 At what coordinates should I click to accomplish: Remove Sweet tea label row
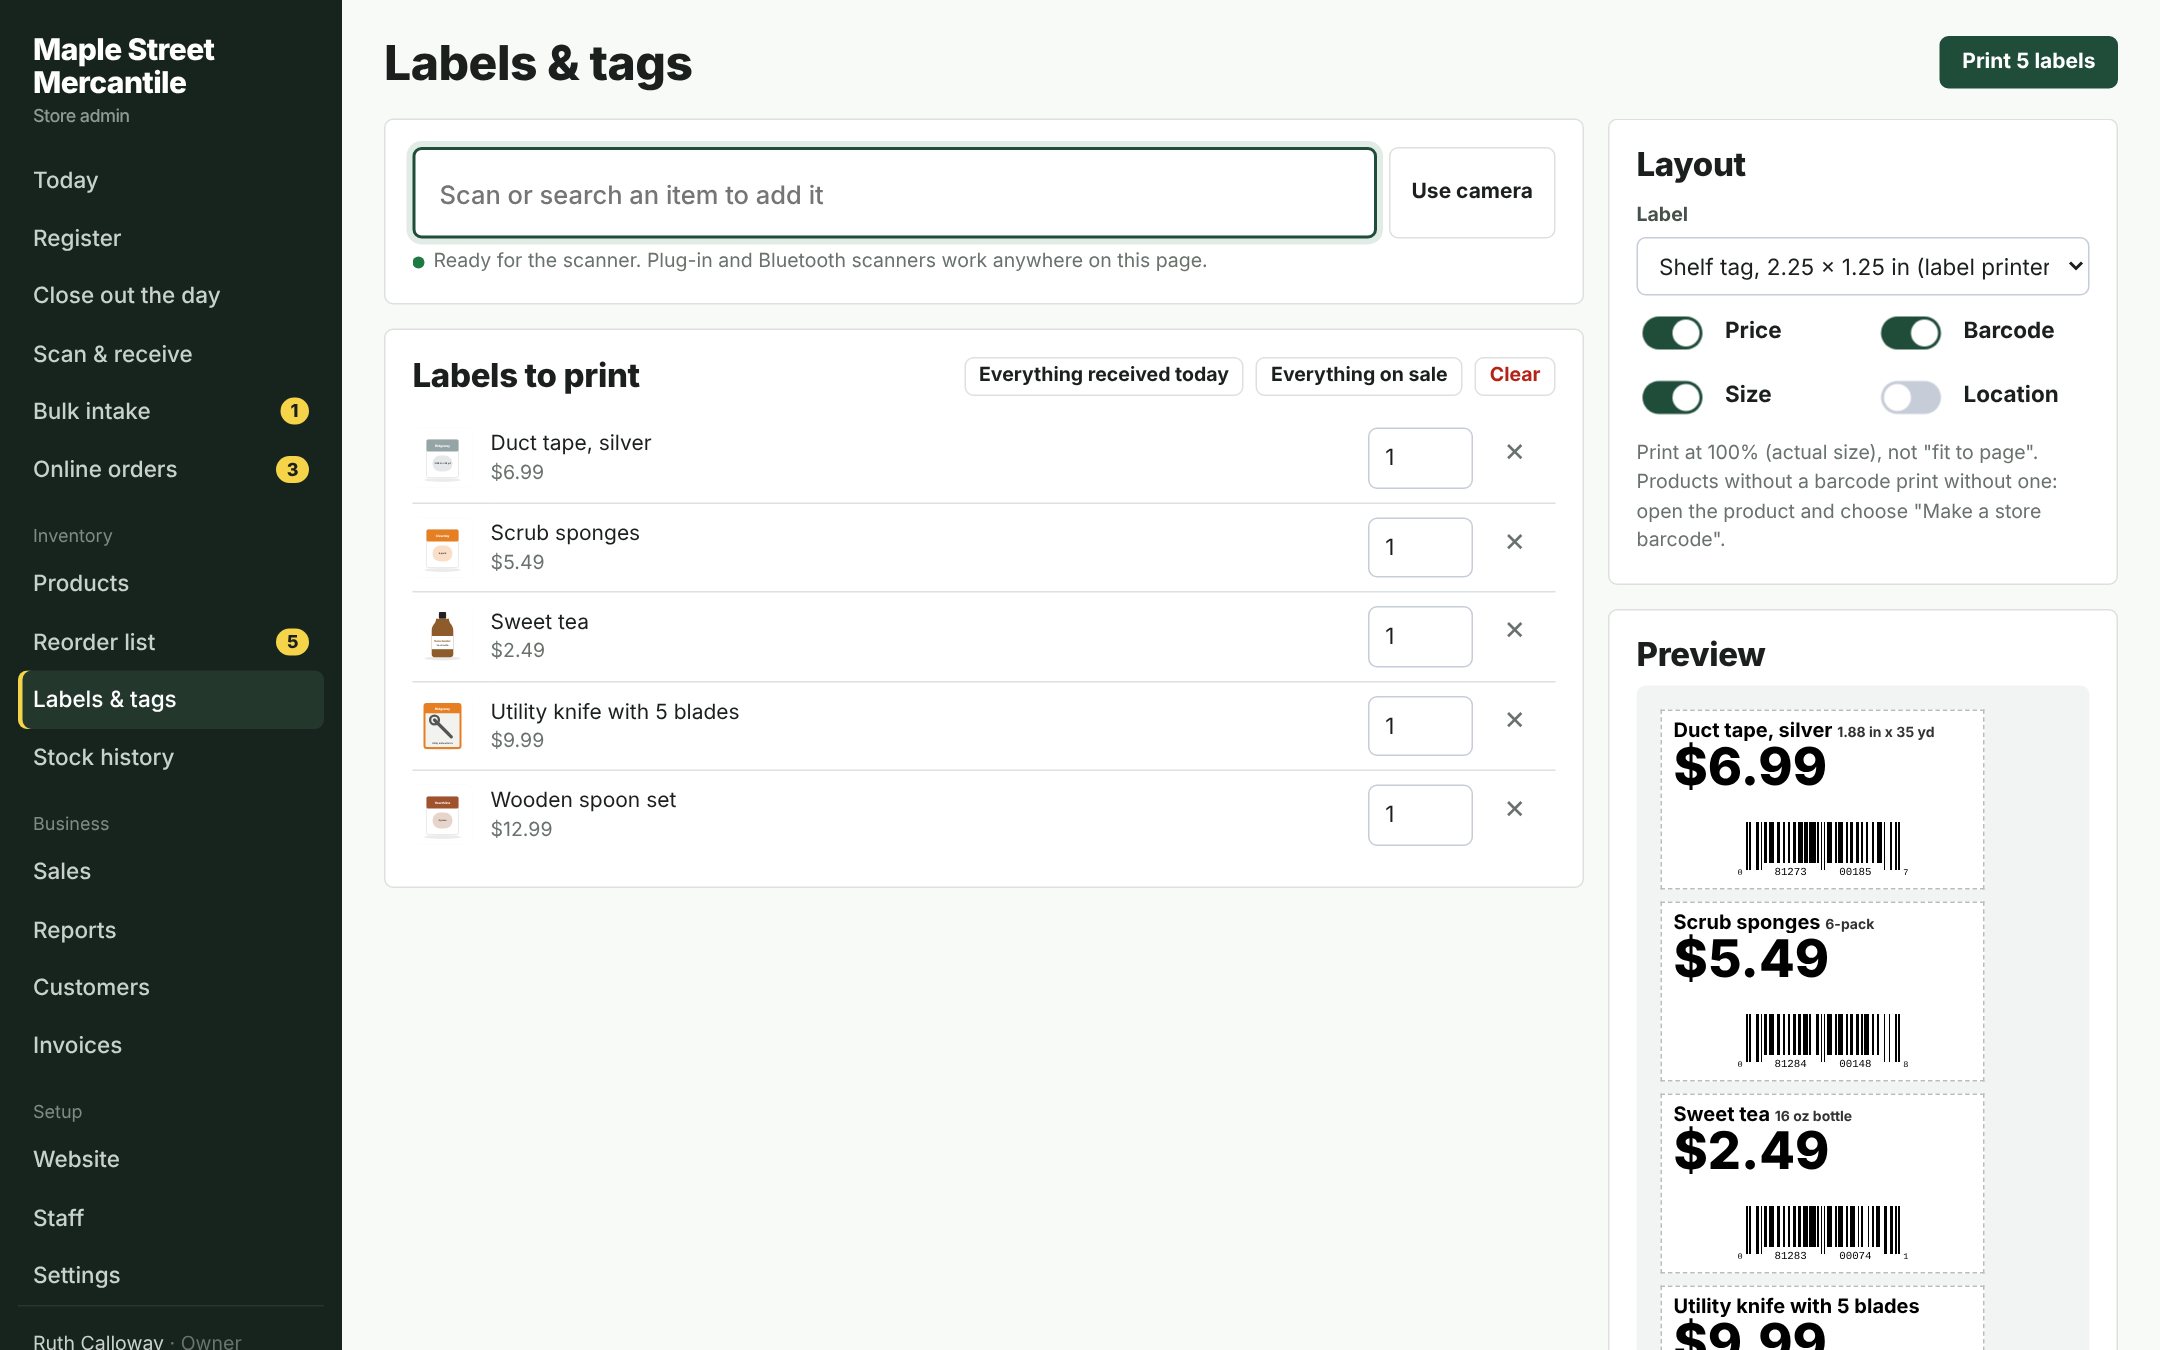1514,630
